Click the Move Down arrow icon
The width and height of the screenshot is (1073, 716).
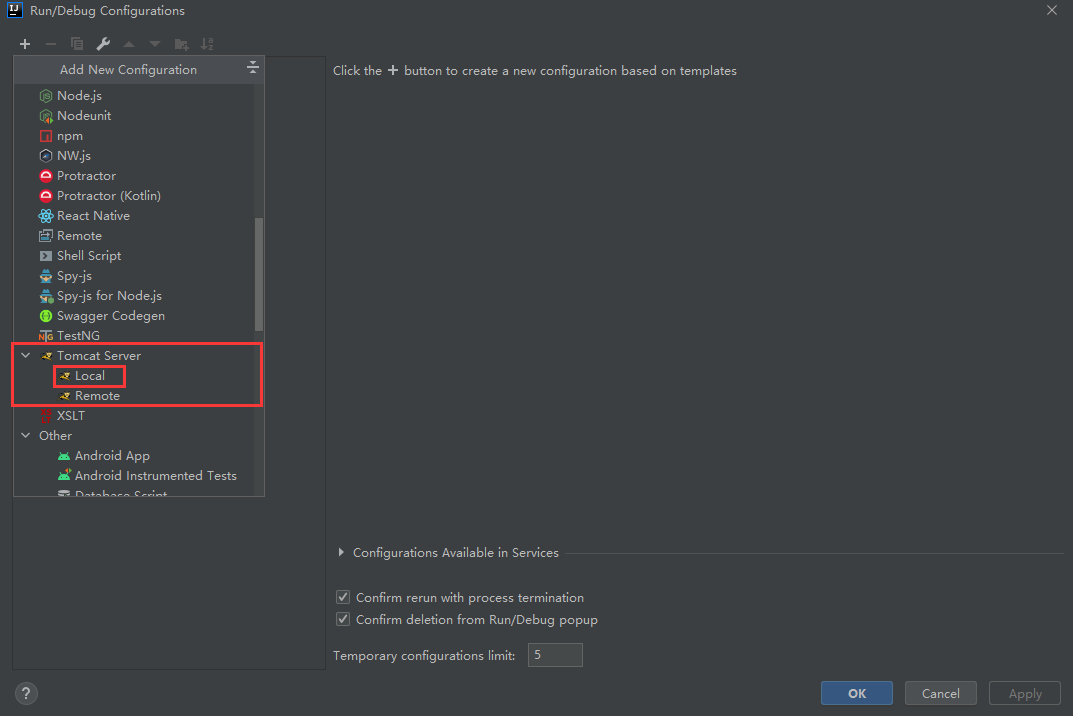point(155,44)
